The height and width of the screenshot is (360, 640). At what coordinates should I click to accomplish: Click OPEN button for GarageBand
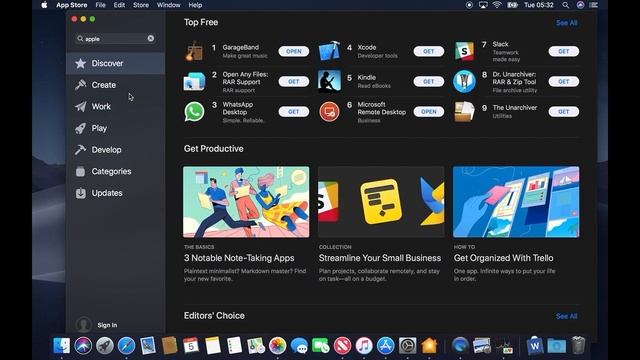(x=294, y=51)
